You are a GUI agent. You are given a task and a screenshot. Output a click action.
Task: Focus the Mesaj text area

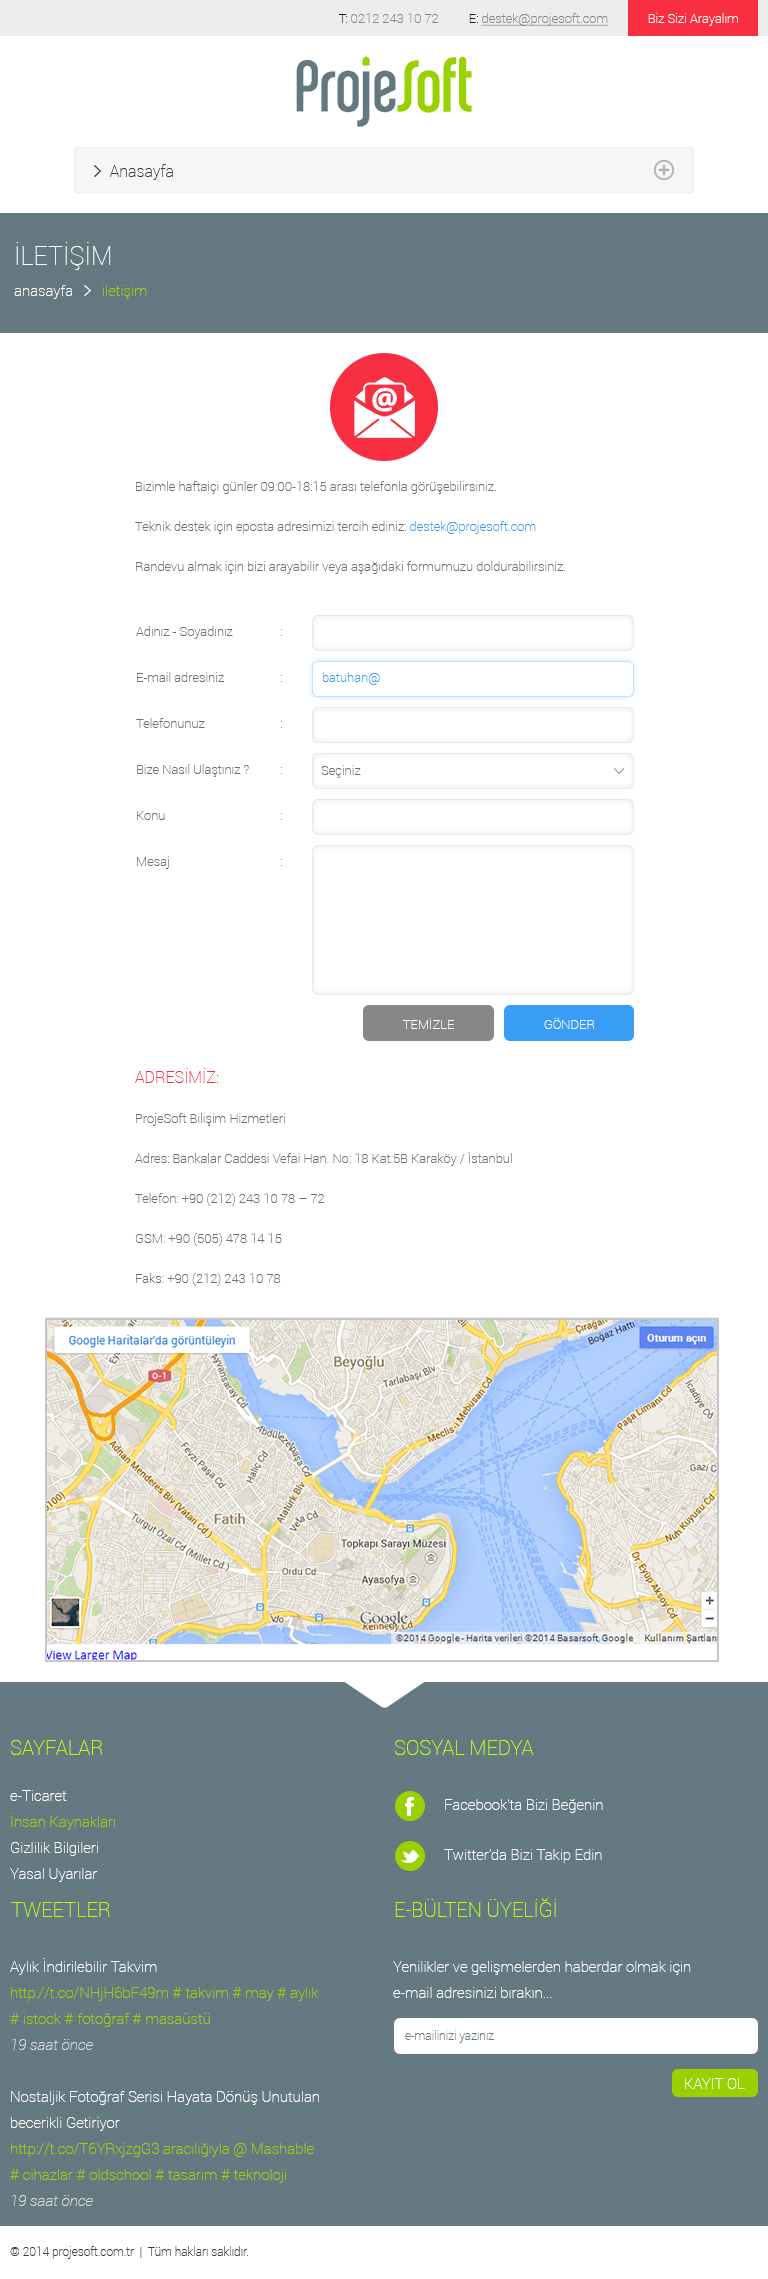[472, 920]
